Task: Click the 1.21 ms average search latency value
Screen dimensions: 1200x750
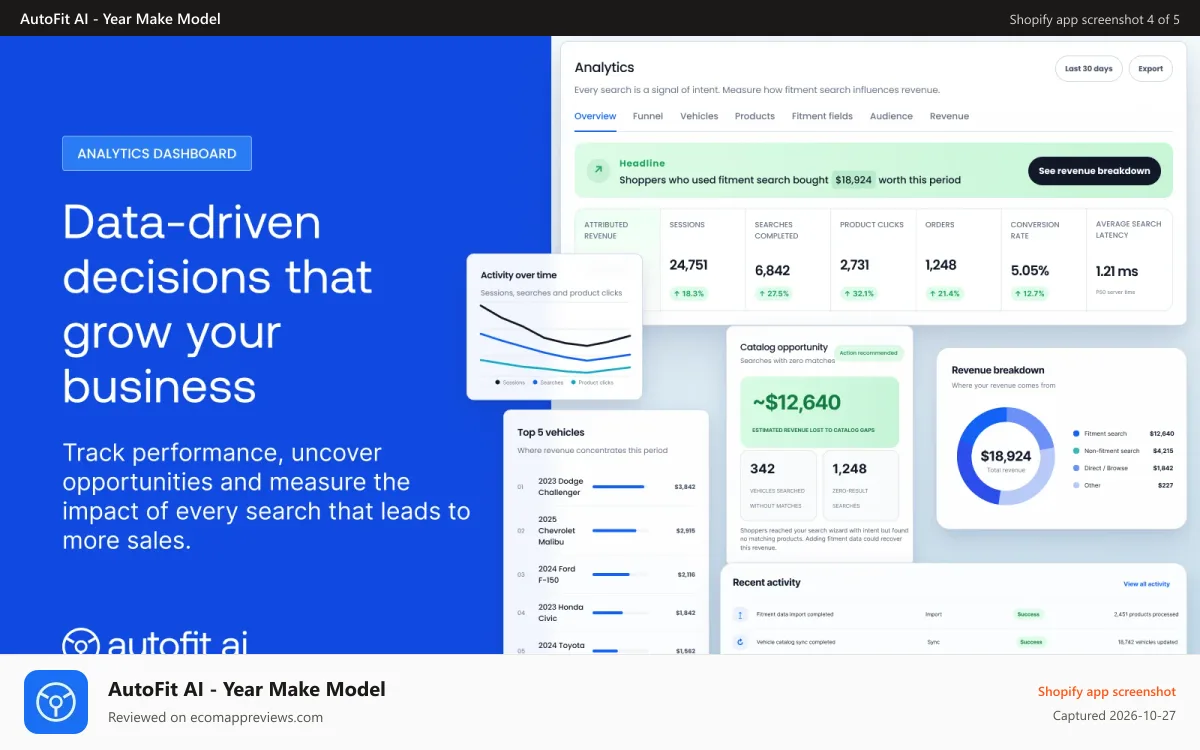Action: click(x=1117, y=271)
